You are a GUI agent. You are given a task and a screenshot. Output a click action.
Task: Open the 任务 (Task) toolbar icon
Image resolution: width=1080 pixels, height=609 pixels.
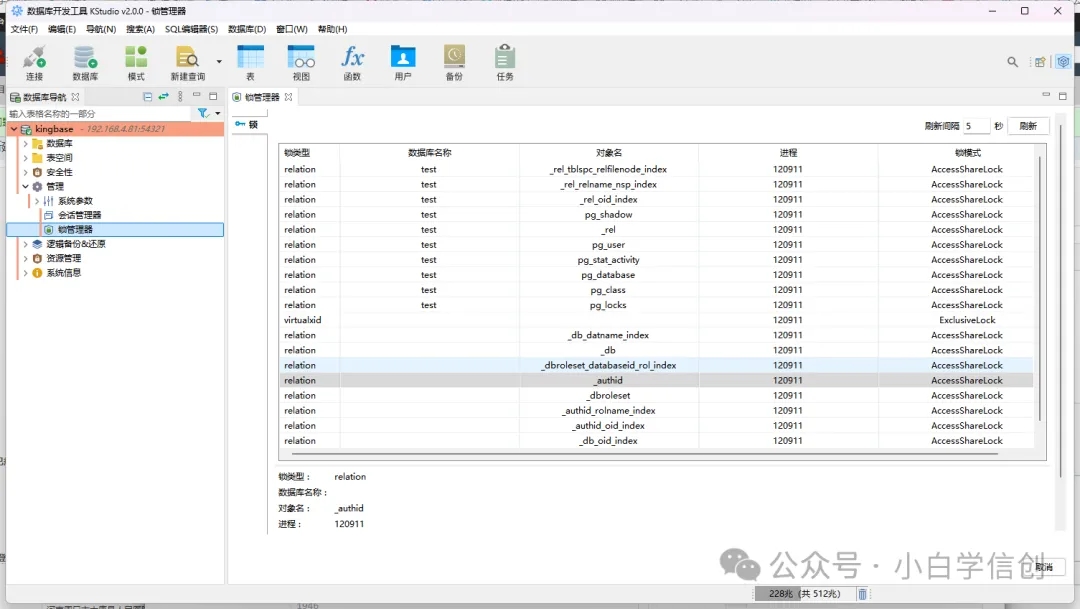[505, 63]
